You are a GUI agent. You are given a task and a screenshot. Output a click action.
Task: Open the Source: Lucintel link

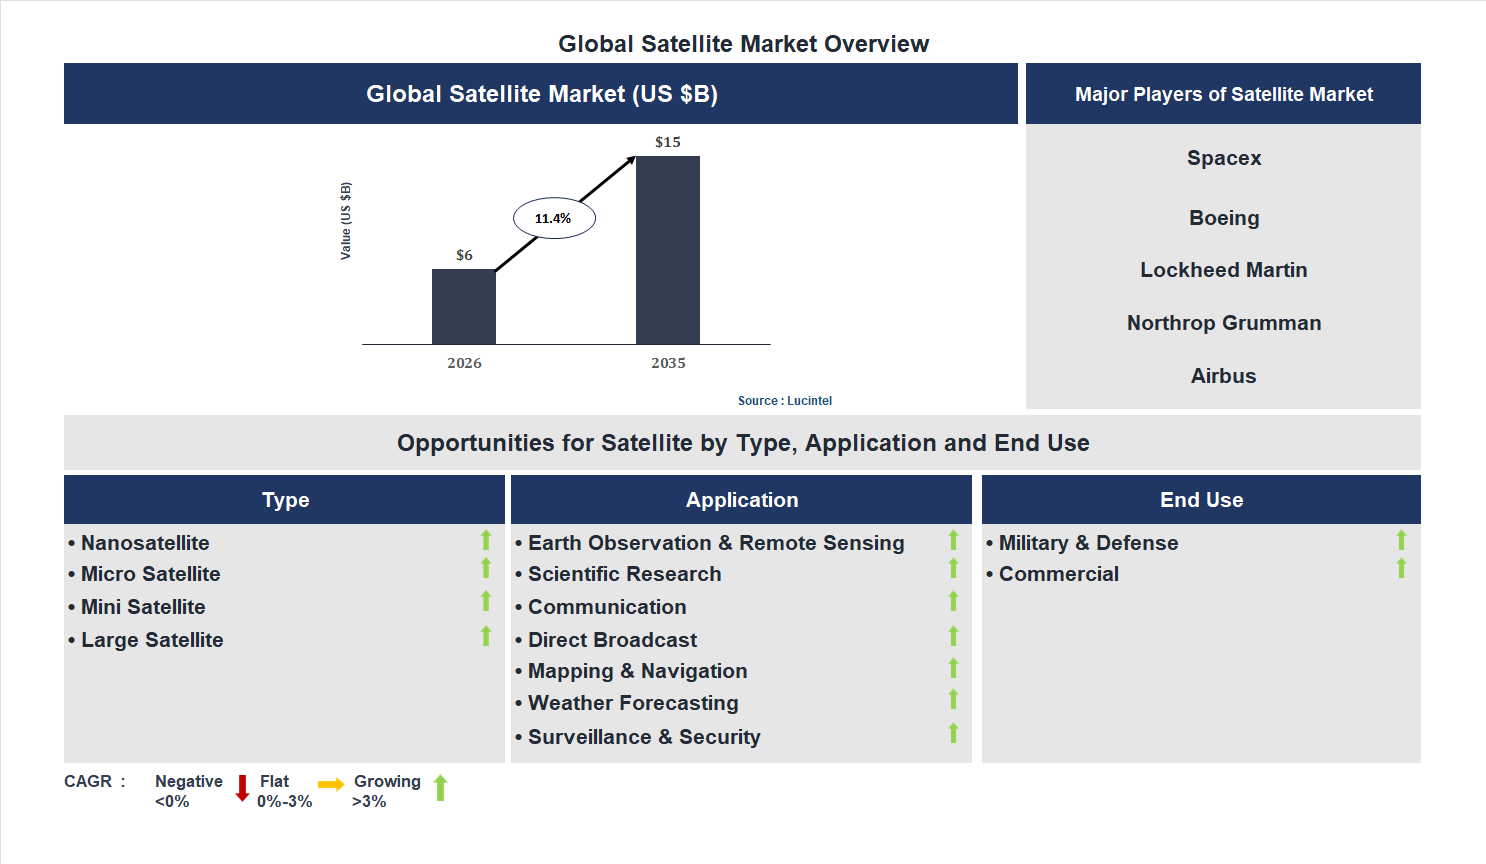click(784, 400)
